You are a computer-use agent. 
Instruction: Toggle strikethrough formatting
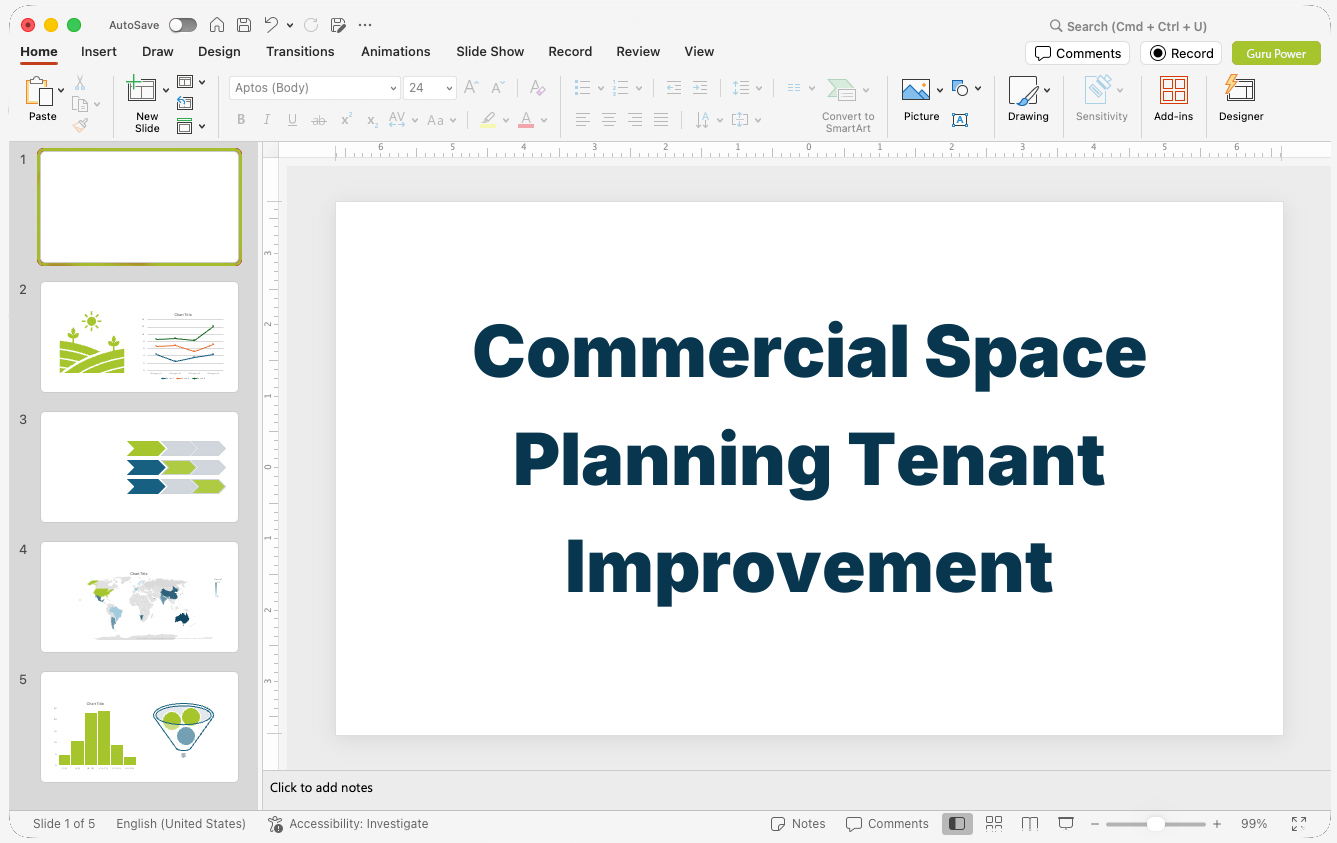(319, 120)
